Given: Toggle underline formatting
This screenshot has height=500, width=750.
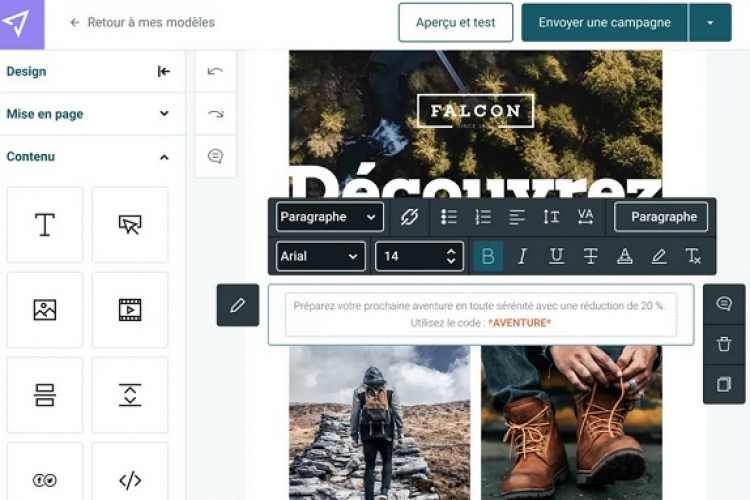Looking at the screenshot, I should (x=556, y=256).
